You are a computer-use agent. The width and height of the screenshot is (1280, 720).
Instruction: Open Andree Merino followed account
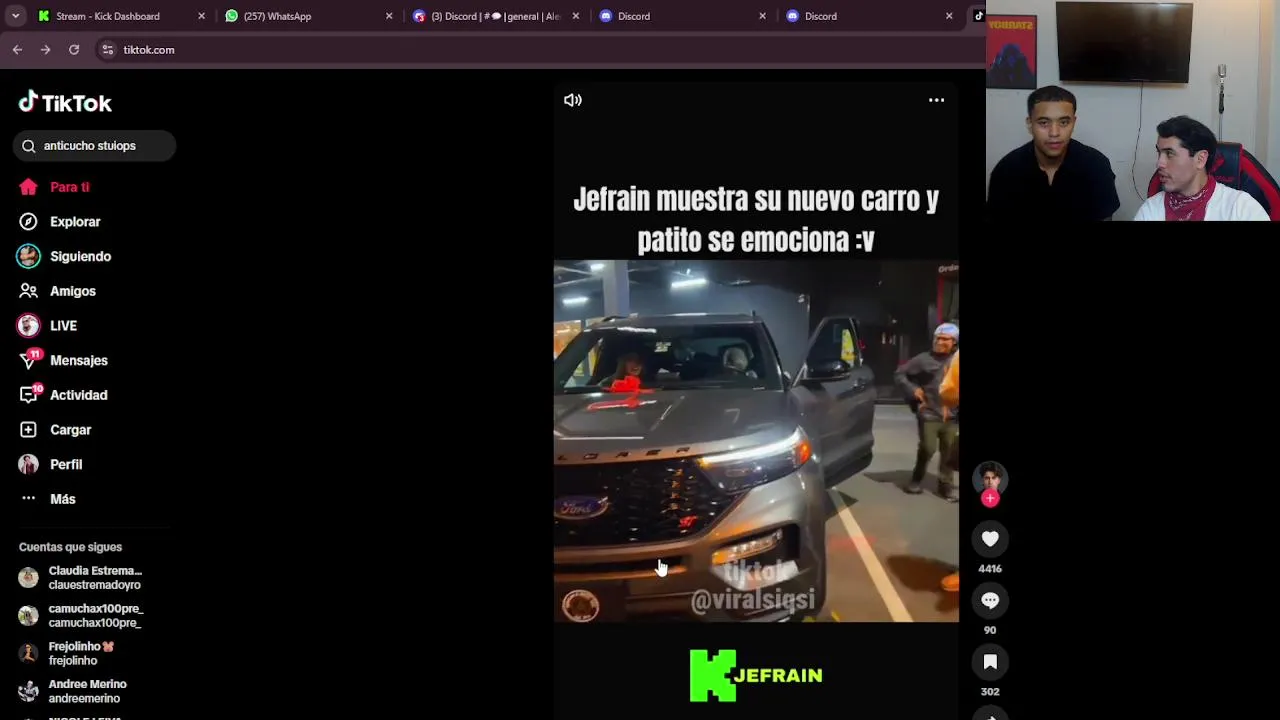[88, 692]
